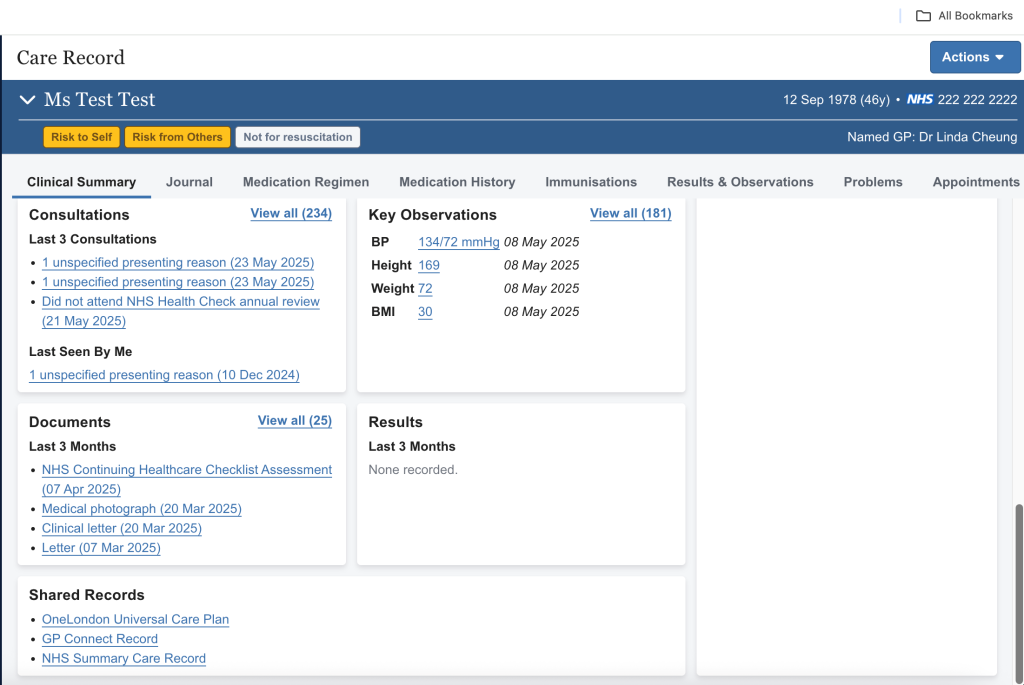Viewport: 1024px width, 685px height.
Task: Go to the Immunisations tab
Action: (x=590, y=182)
